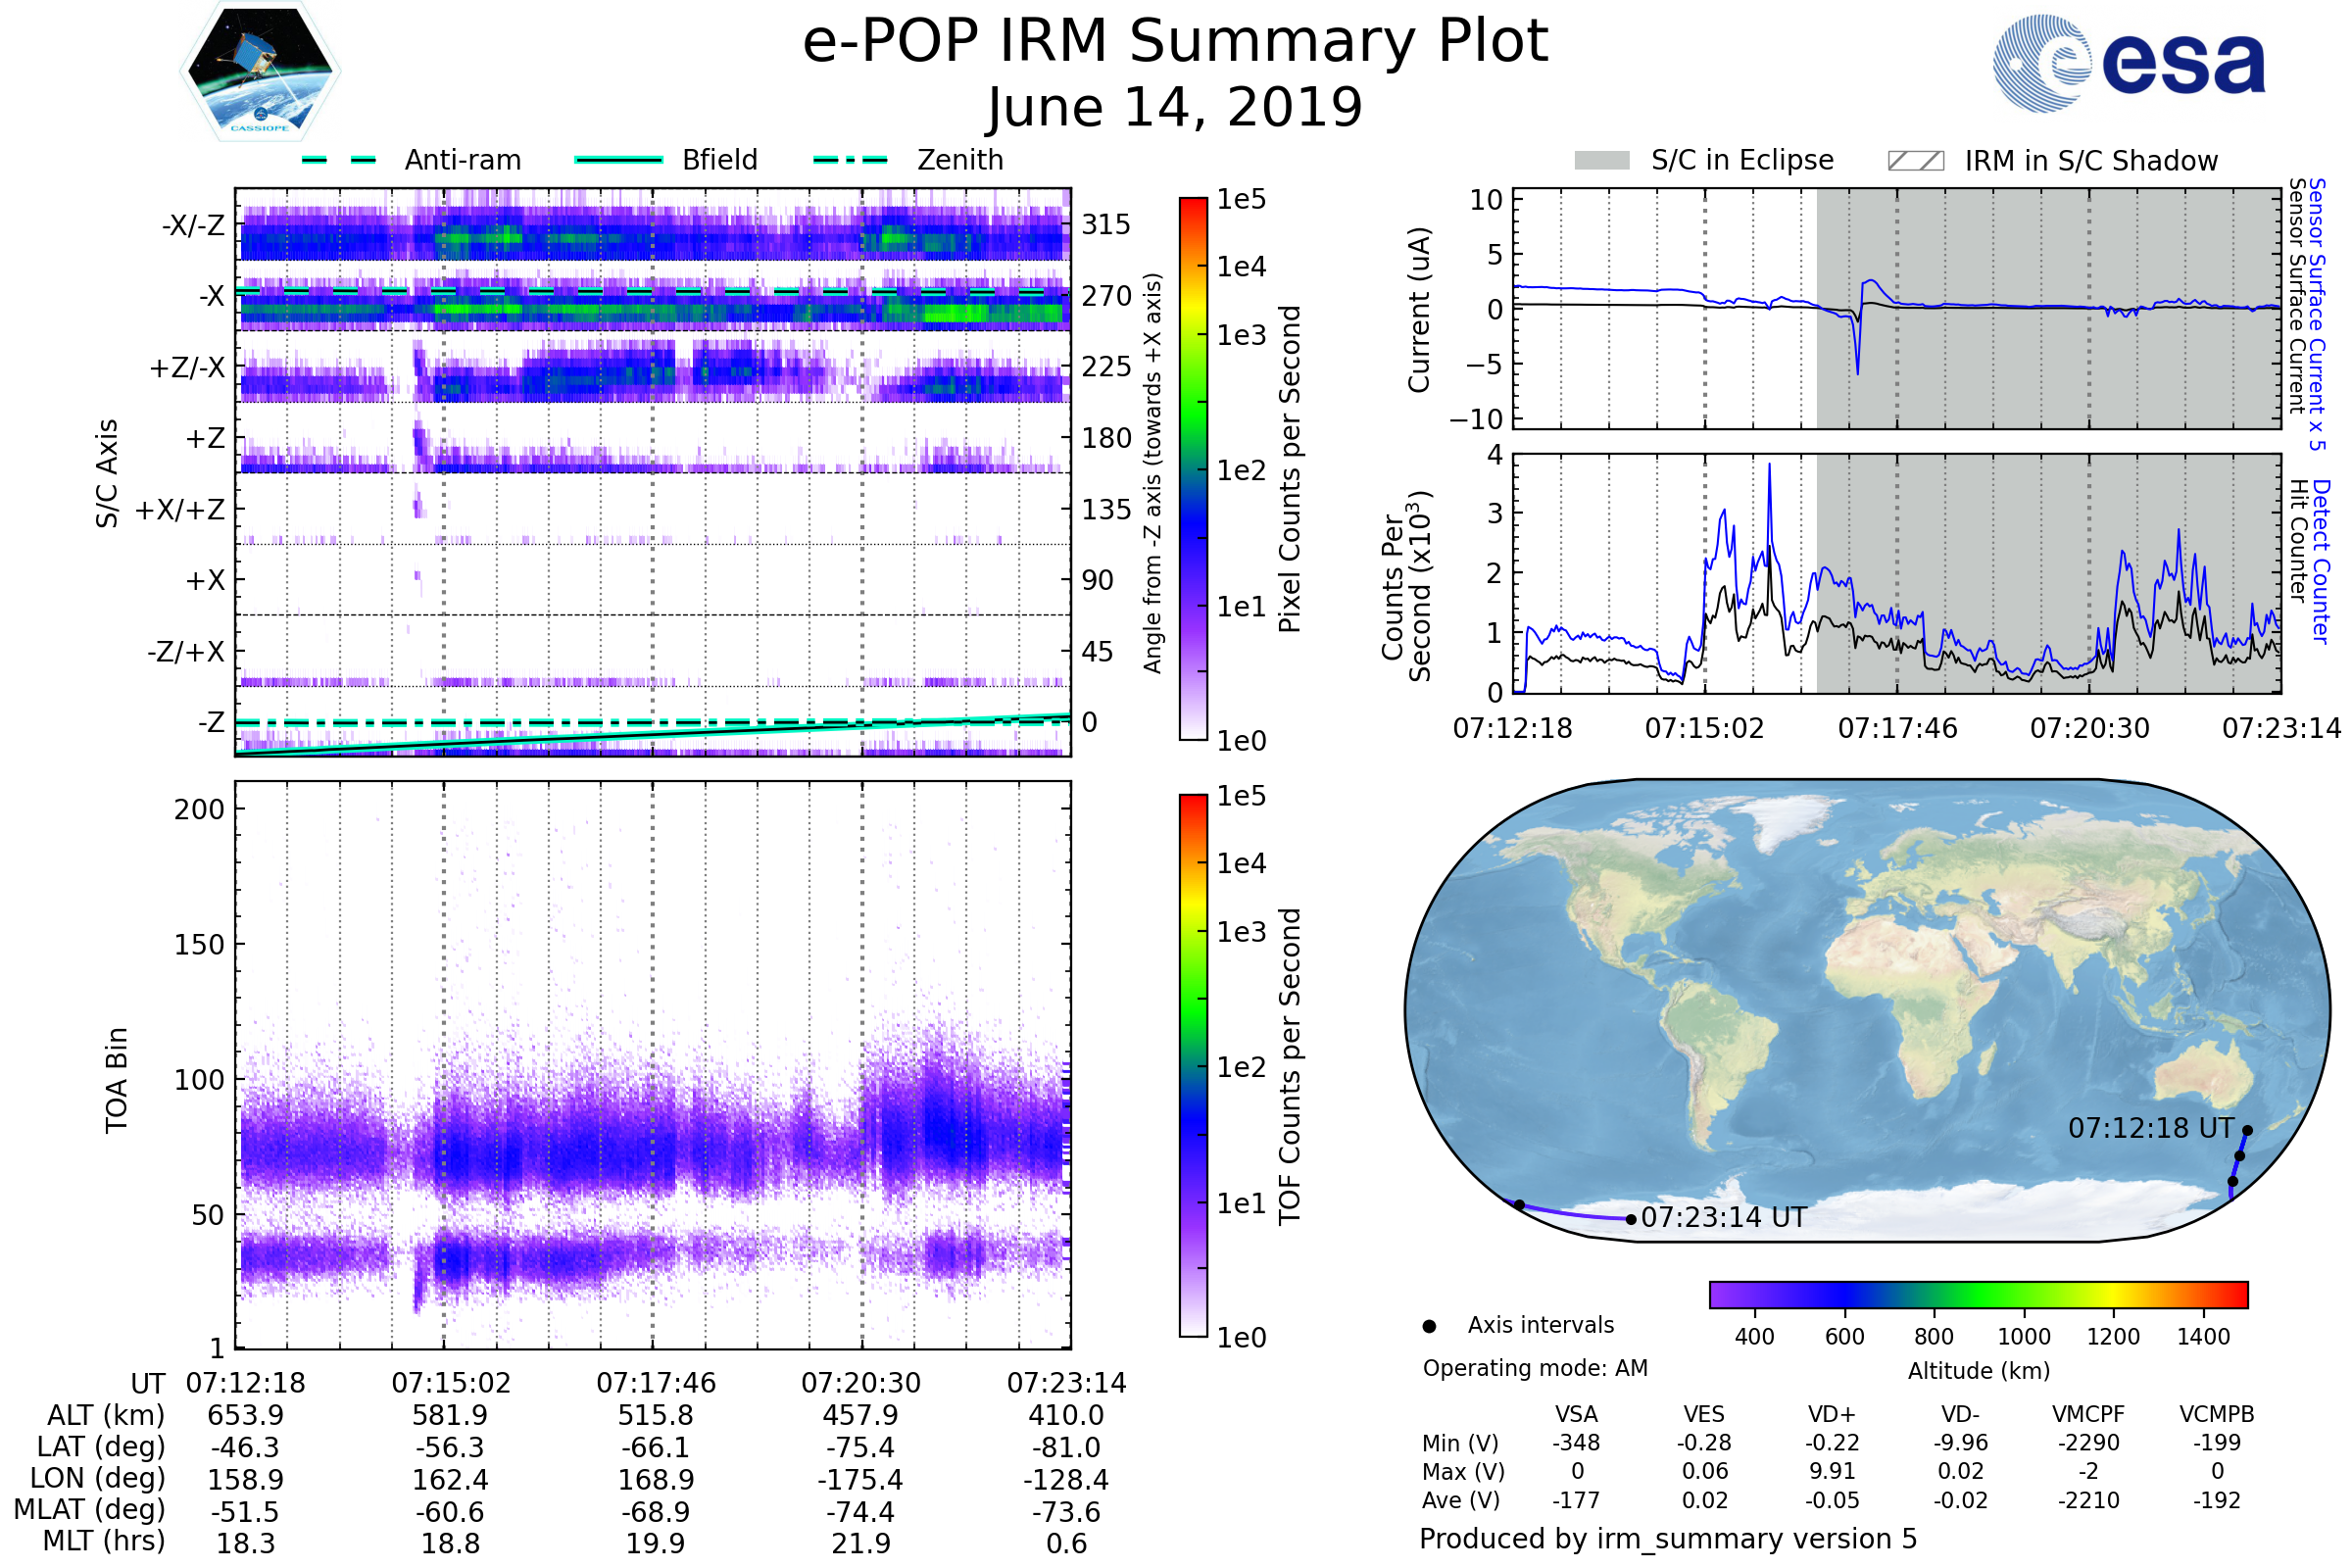Click the Axis intervals black dot marker
This screenshot has height=1568, width=2352.
[1429, 1326]
